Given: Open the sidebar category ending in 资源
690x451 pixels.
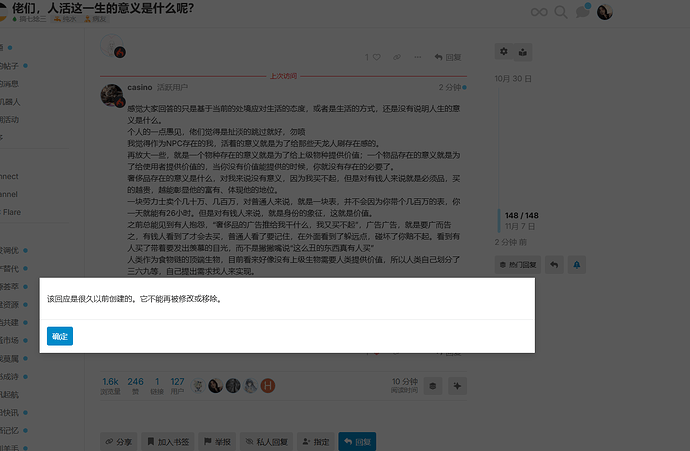Looking at the screenshot, I should (10, 304).
